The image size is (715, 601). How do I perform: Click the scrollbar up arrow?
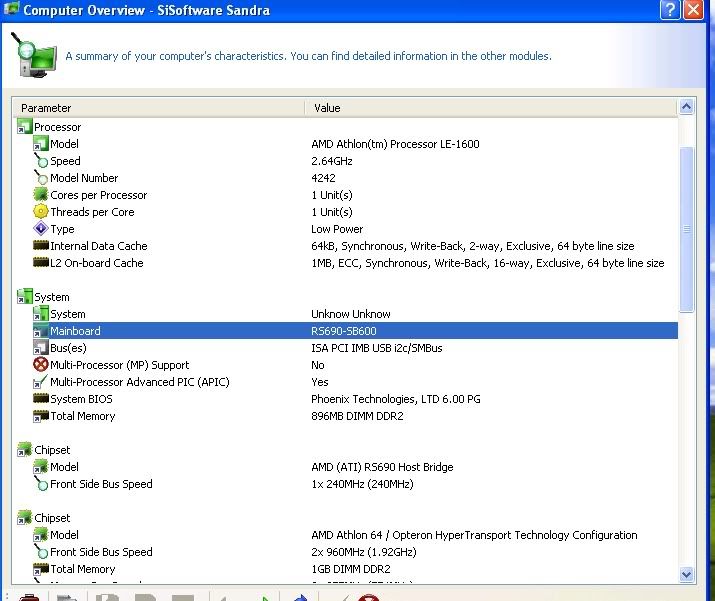pyautogui.click(x=686, y=107)
